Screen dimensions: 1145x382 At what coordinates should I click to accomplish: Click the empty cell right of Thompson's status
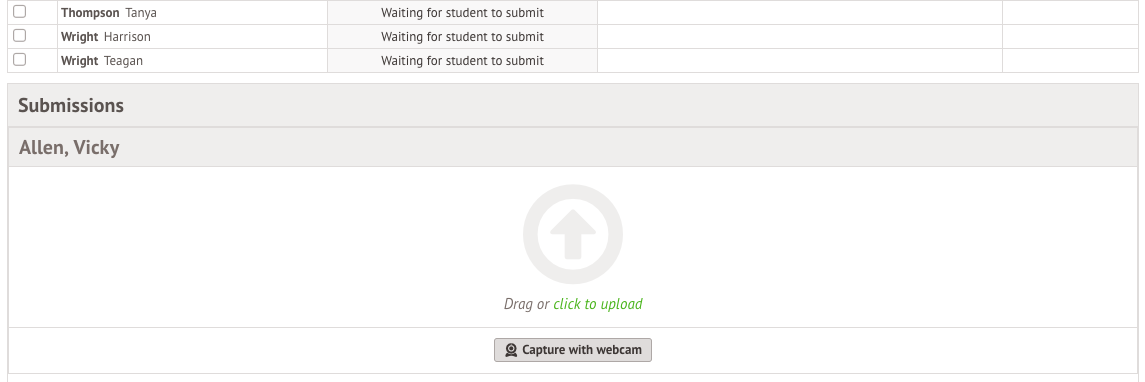tap(800, 12)
